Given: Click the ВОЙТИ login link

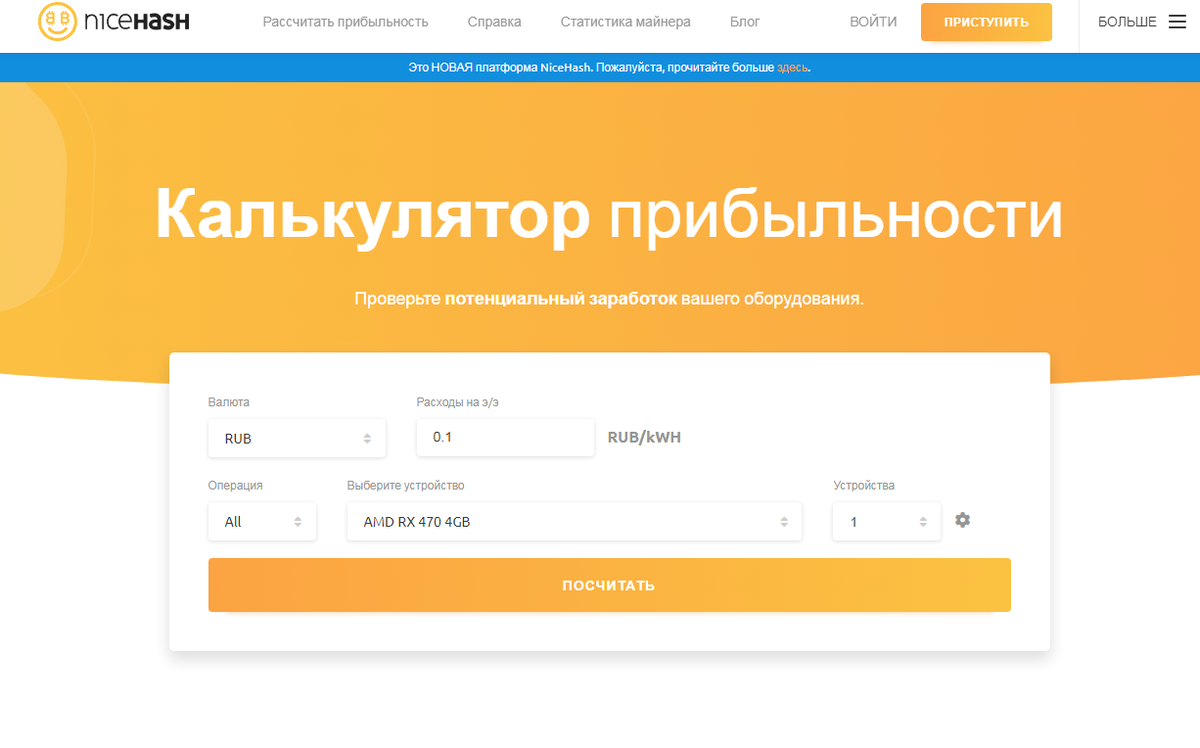Looking at the screenshot, I should (873, 22).
